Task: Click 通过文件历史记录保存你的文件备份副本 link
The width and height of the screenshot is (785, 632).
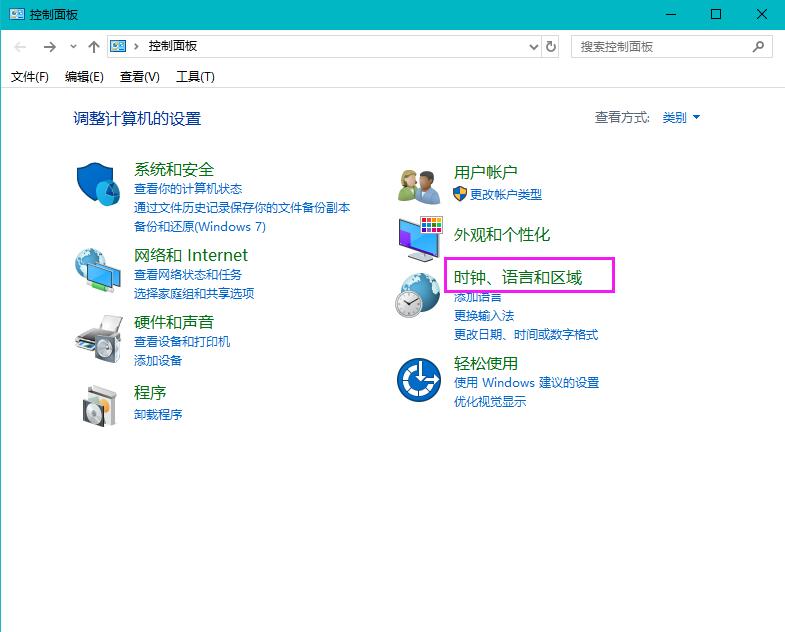Action: 242,208
